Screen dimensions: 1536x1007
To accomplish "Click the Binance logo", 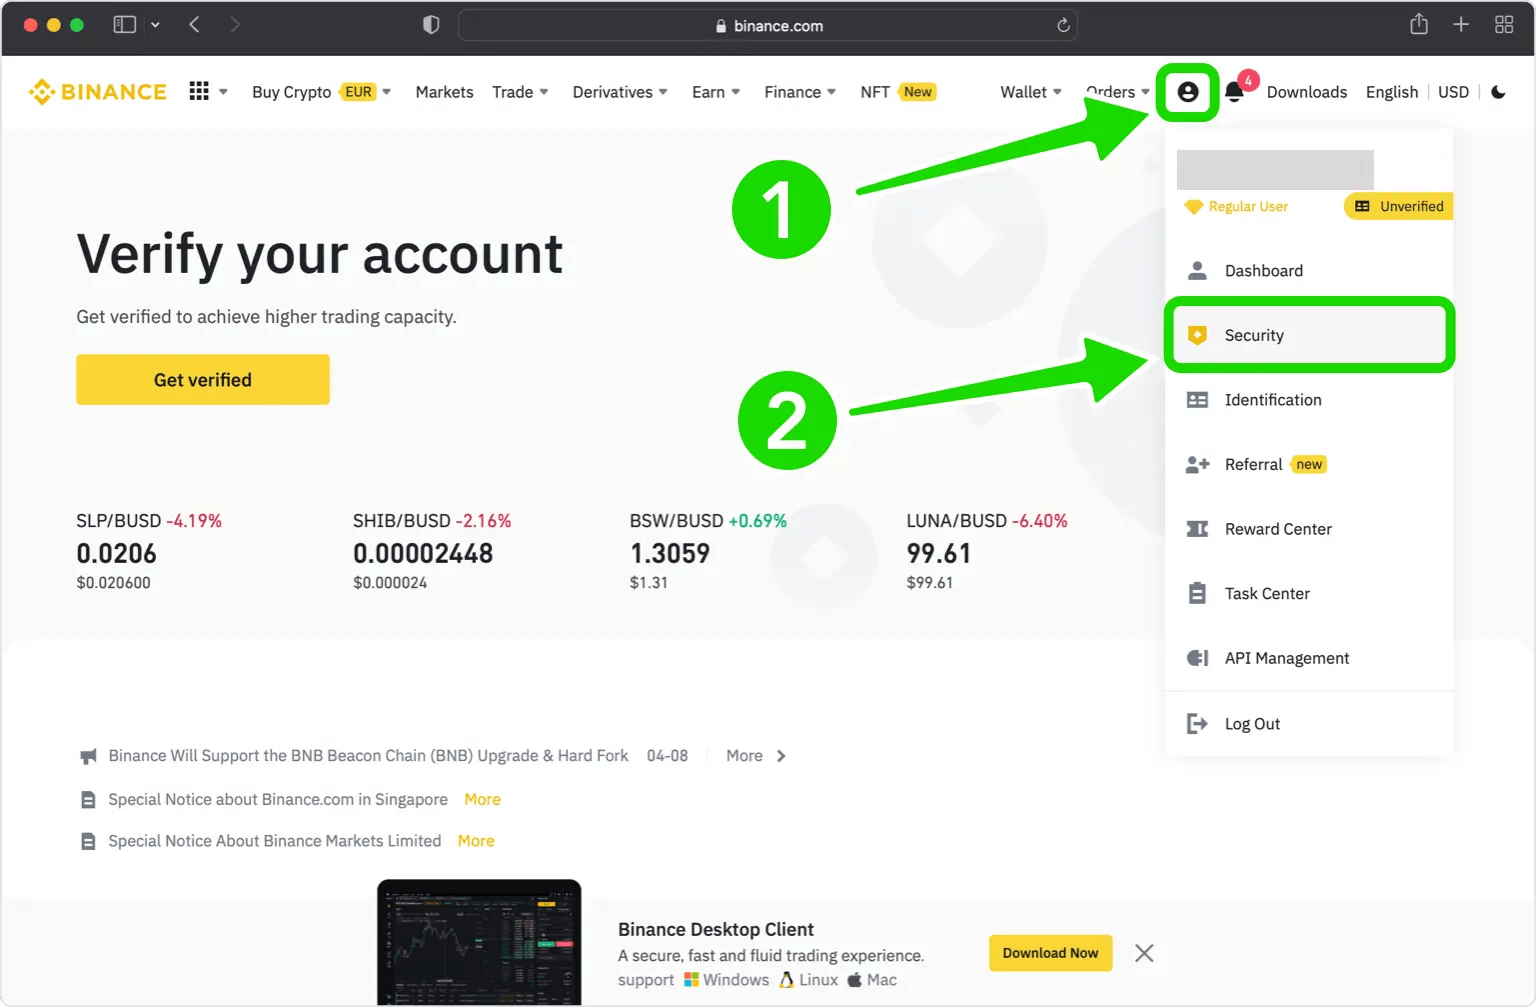I will (97, 91).
